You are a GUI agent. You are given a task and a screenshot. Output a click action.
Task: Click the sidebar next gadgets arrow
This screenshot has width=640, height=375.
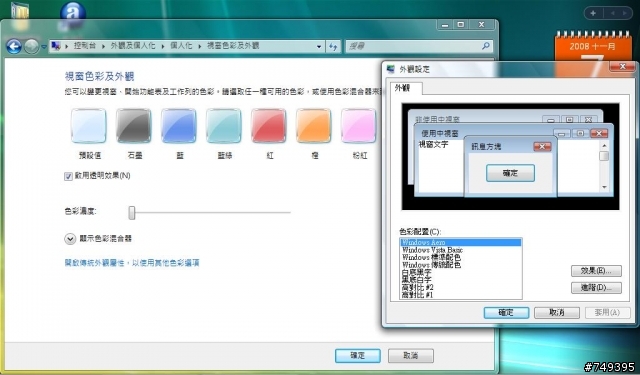pyautogui.click(x=624, y=13)
